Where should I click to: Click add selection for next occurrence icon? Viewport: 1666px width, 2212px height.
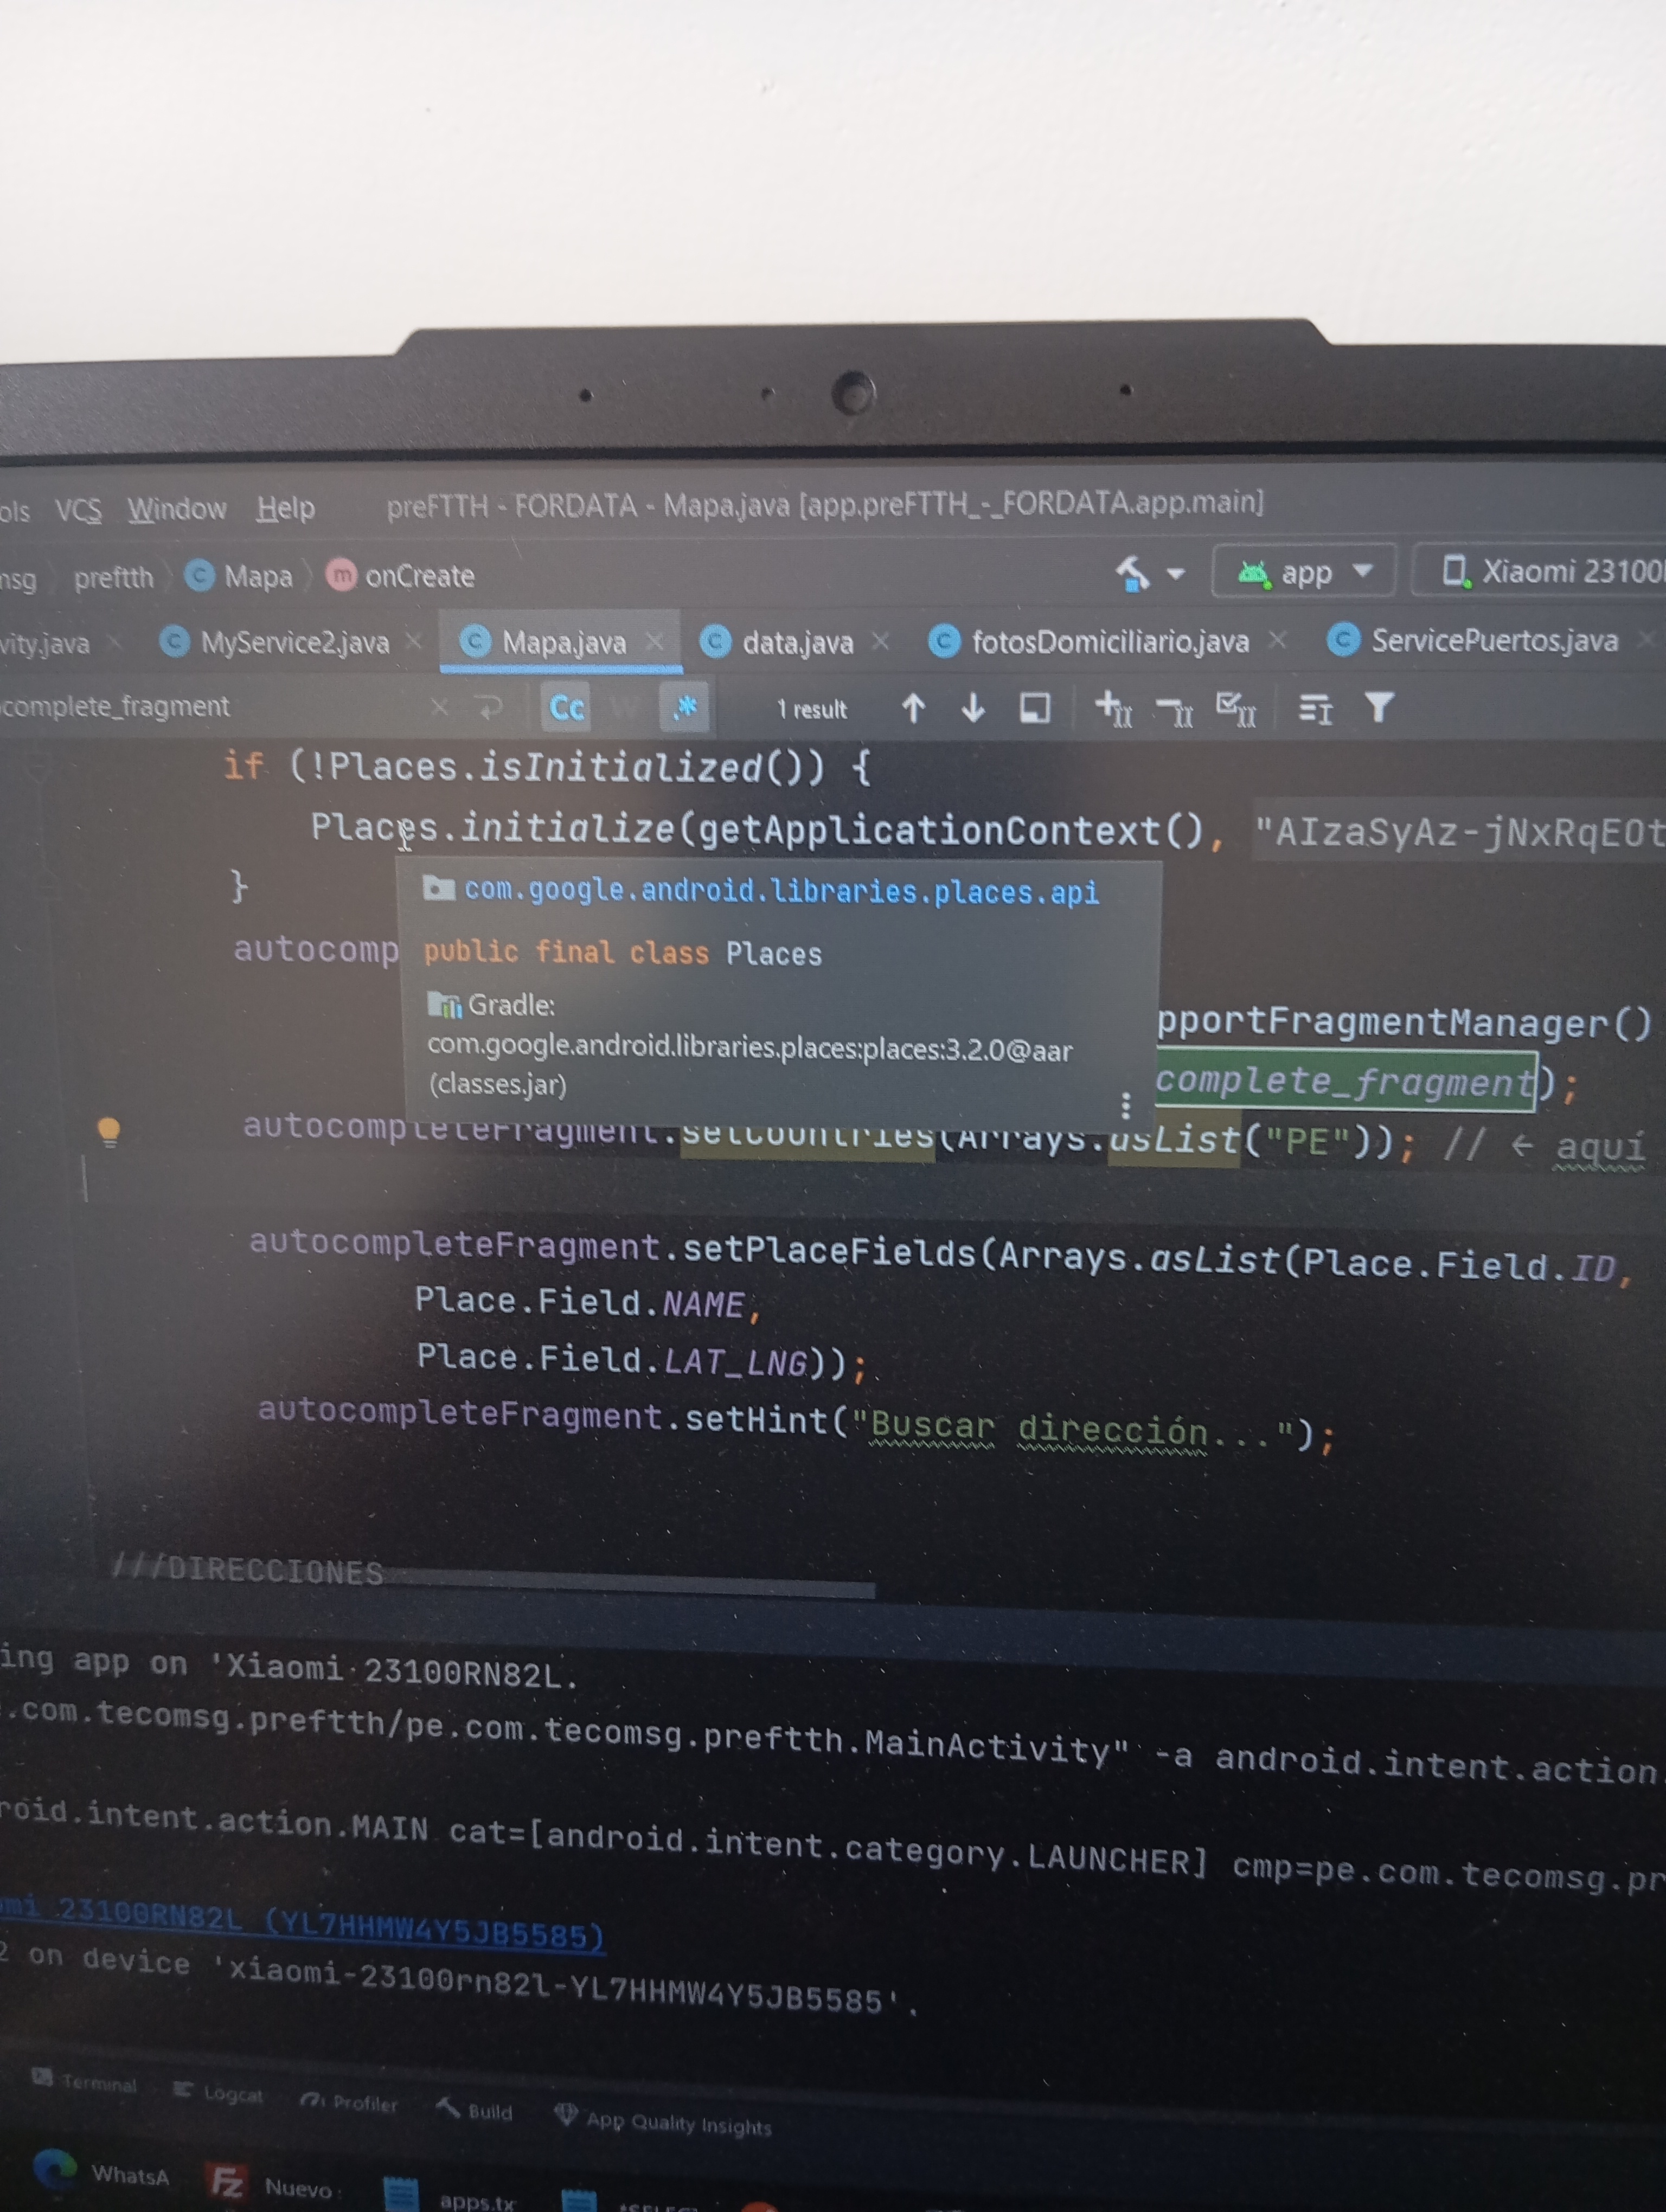click(1113, 709)
